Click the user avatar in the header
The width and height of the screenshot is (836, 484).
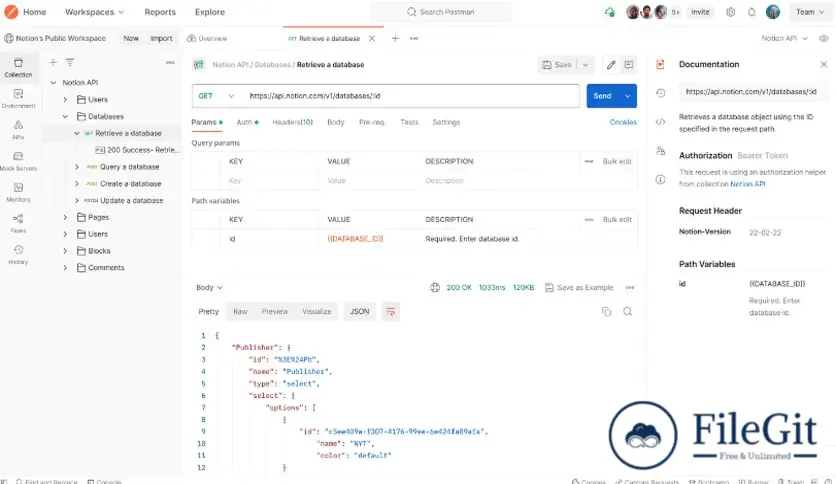[x=773, y=12]
